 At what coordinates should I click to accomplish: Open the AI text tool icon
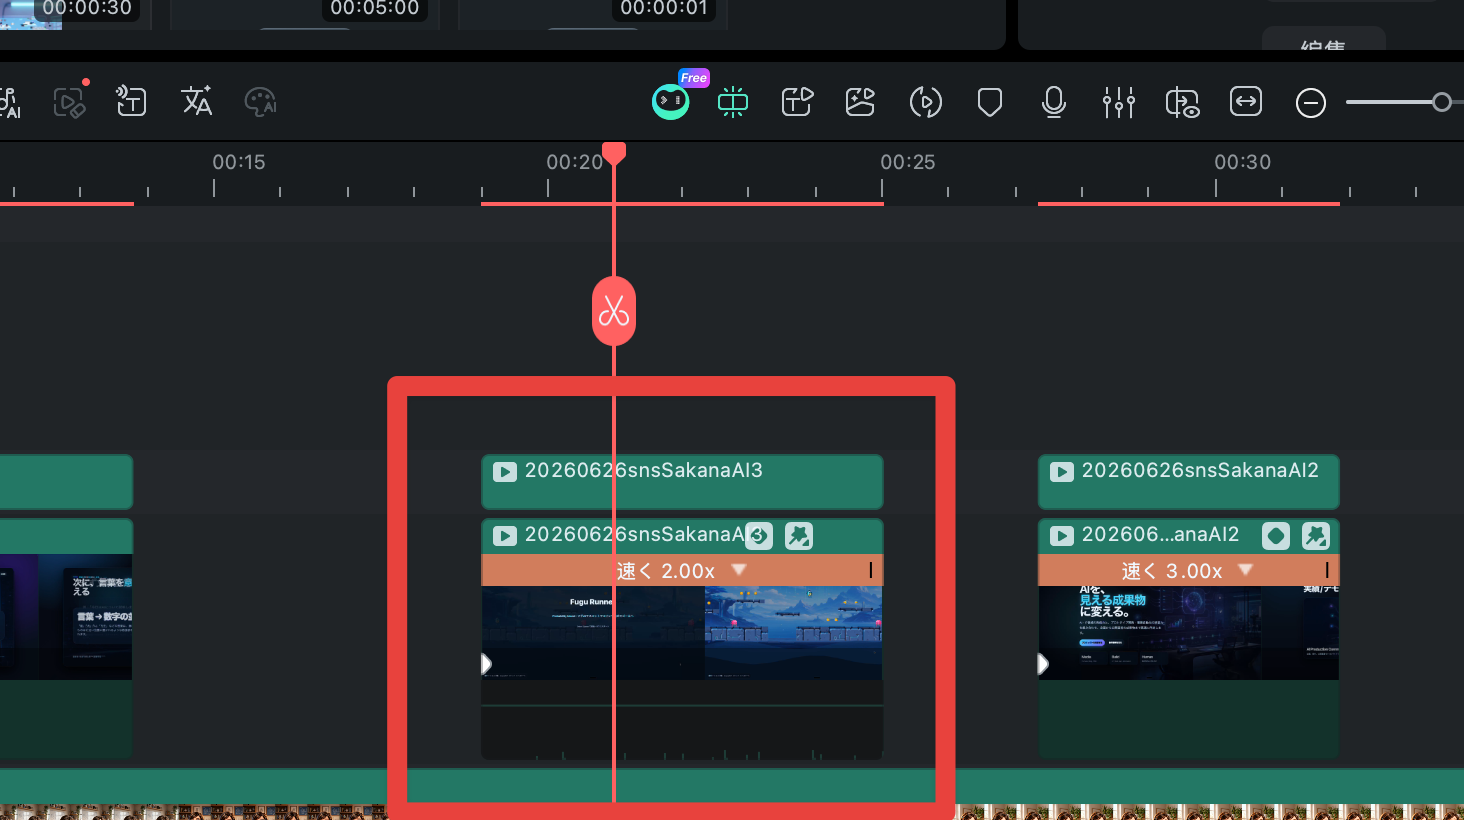(x=131, y=101)
